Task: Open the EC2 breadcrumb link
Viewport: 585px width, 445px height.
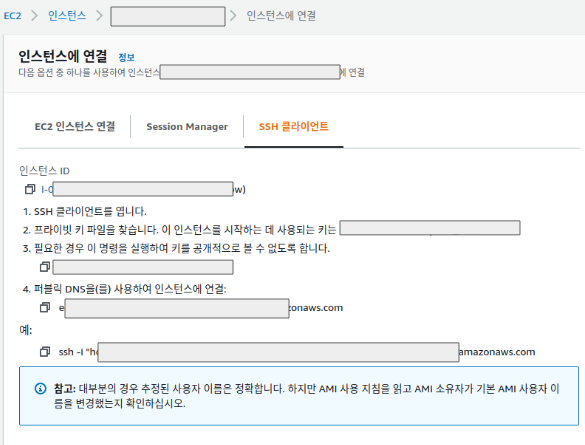Action: pos(12,16)
